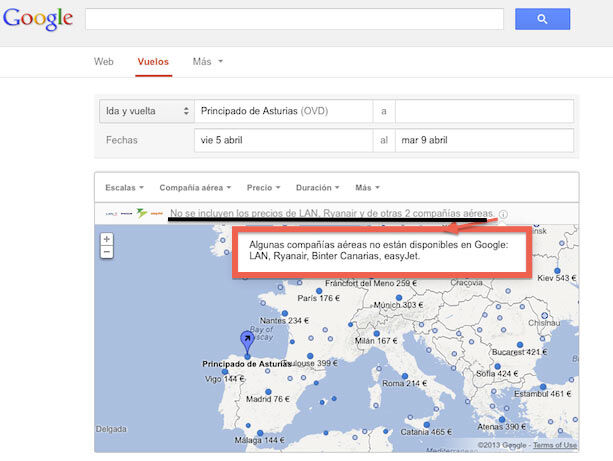The height and width of the screenshot is (461, 613).
Task: Expand the Más filter dropdown in filter bar
Action: coord(367,188)
